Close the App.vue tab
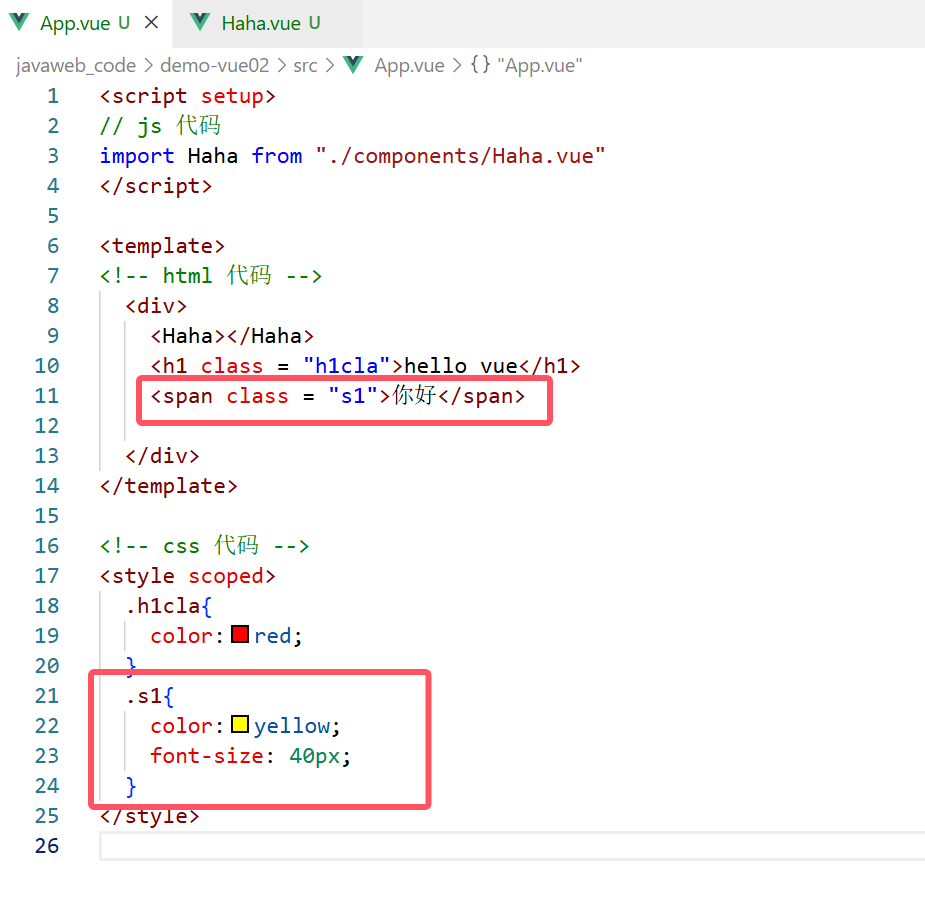The height and width of the screenshot is (915, 925). 152,22
